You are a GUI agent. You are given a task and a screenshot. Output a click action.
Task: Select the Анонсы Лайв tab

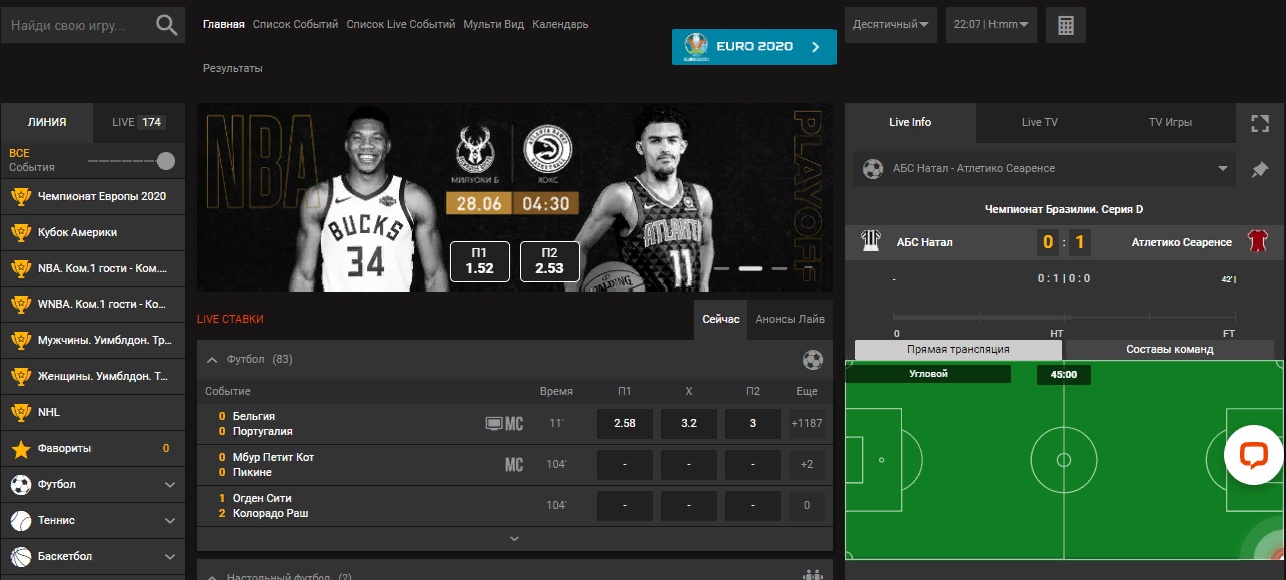click(790, 319)
